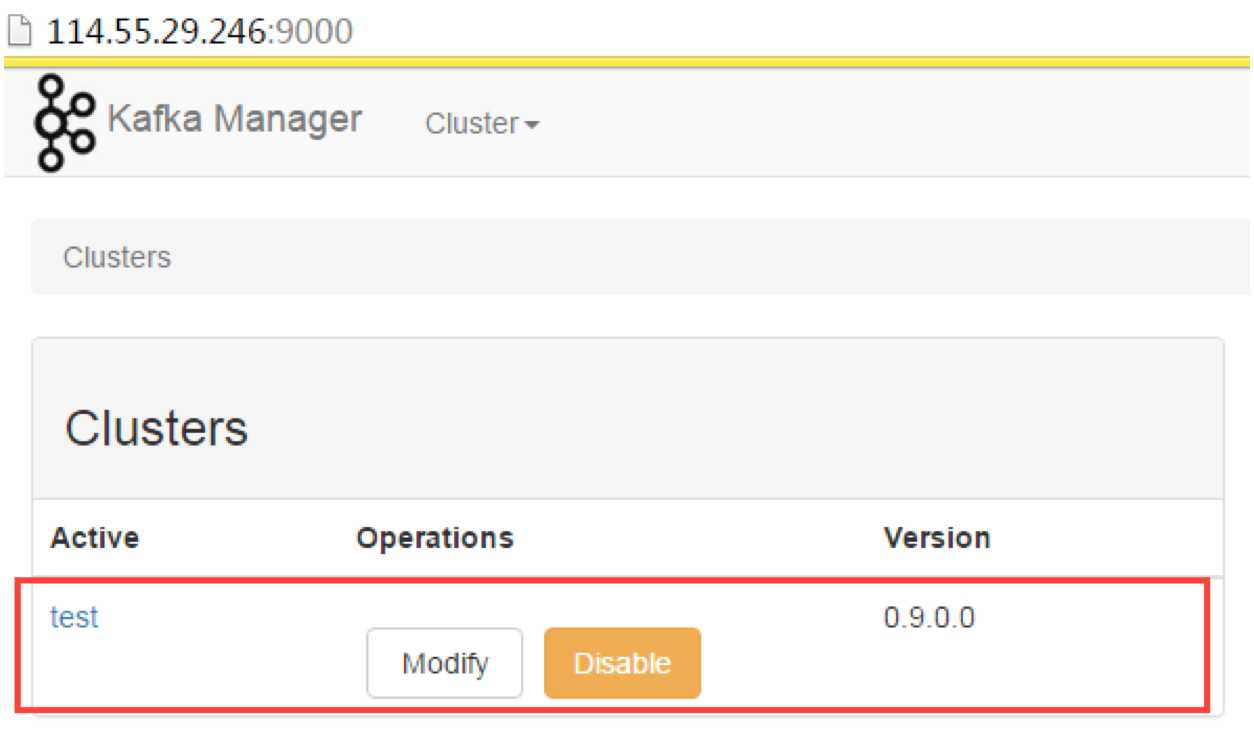
Task: Select the 0.9.0.0 version cell
Action: pos(929,618)
